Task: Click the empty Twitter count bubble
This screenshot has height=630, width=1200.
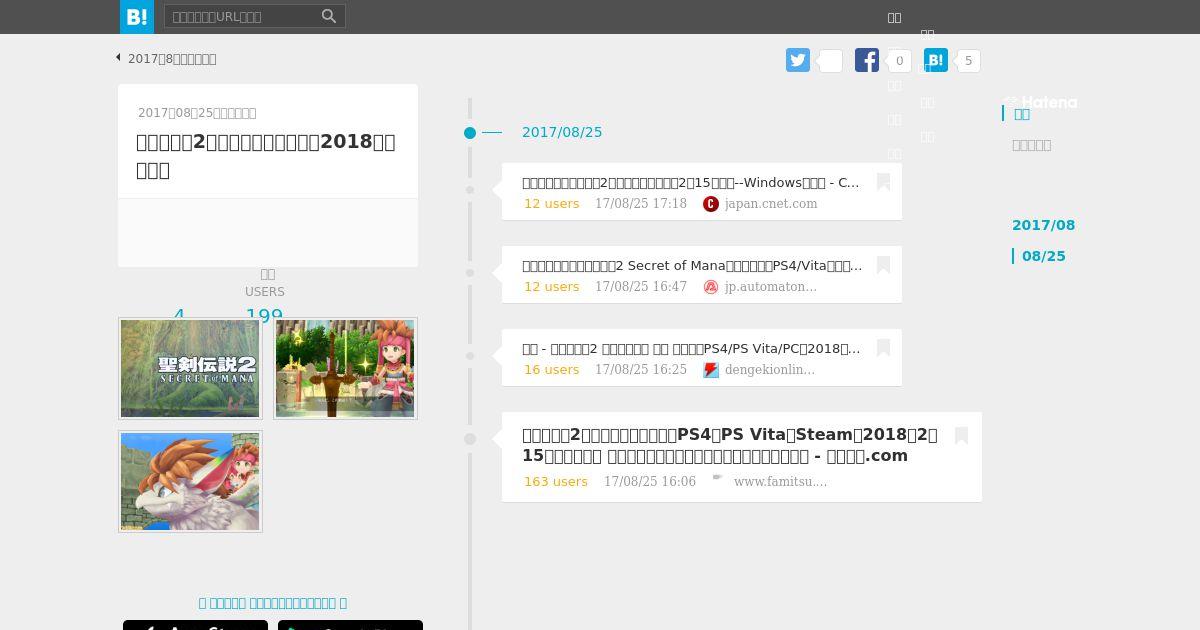Action: coord(830,61)
